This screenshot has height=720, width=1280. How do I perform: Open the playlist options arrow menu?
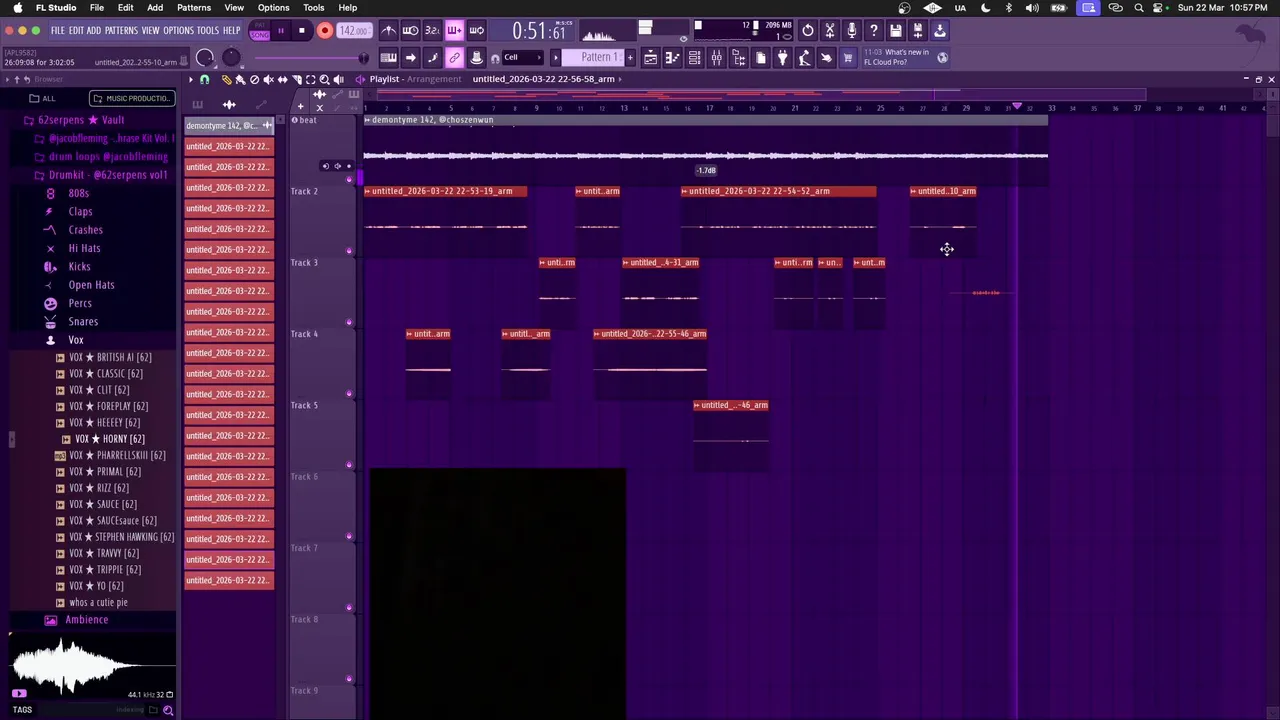[190, 79]
